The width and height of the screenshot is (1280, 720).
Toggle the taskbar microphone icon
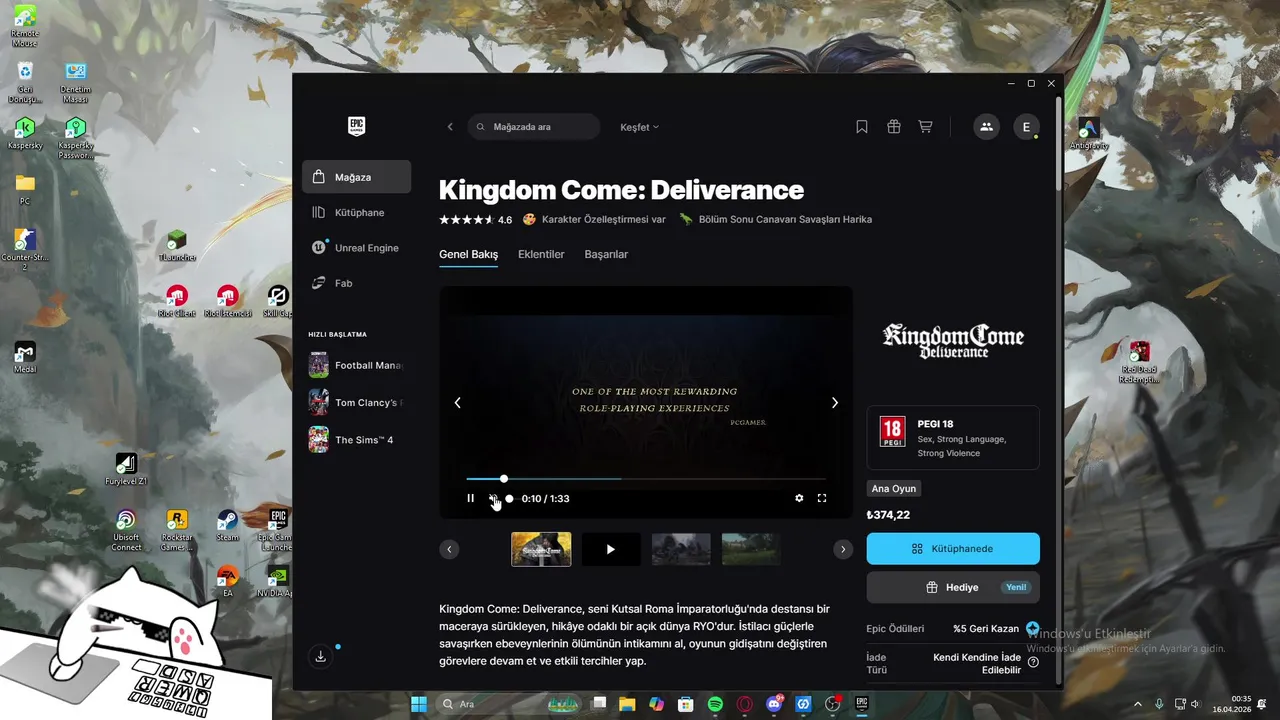click(1159, 704)
